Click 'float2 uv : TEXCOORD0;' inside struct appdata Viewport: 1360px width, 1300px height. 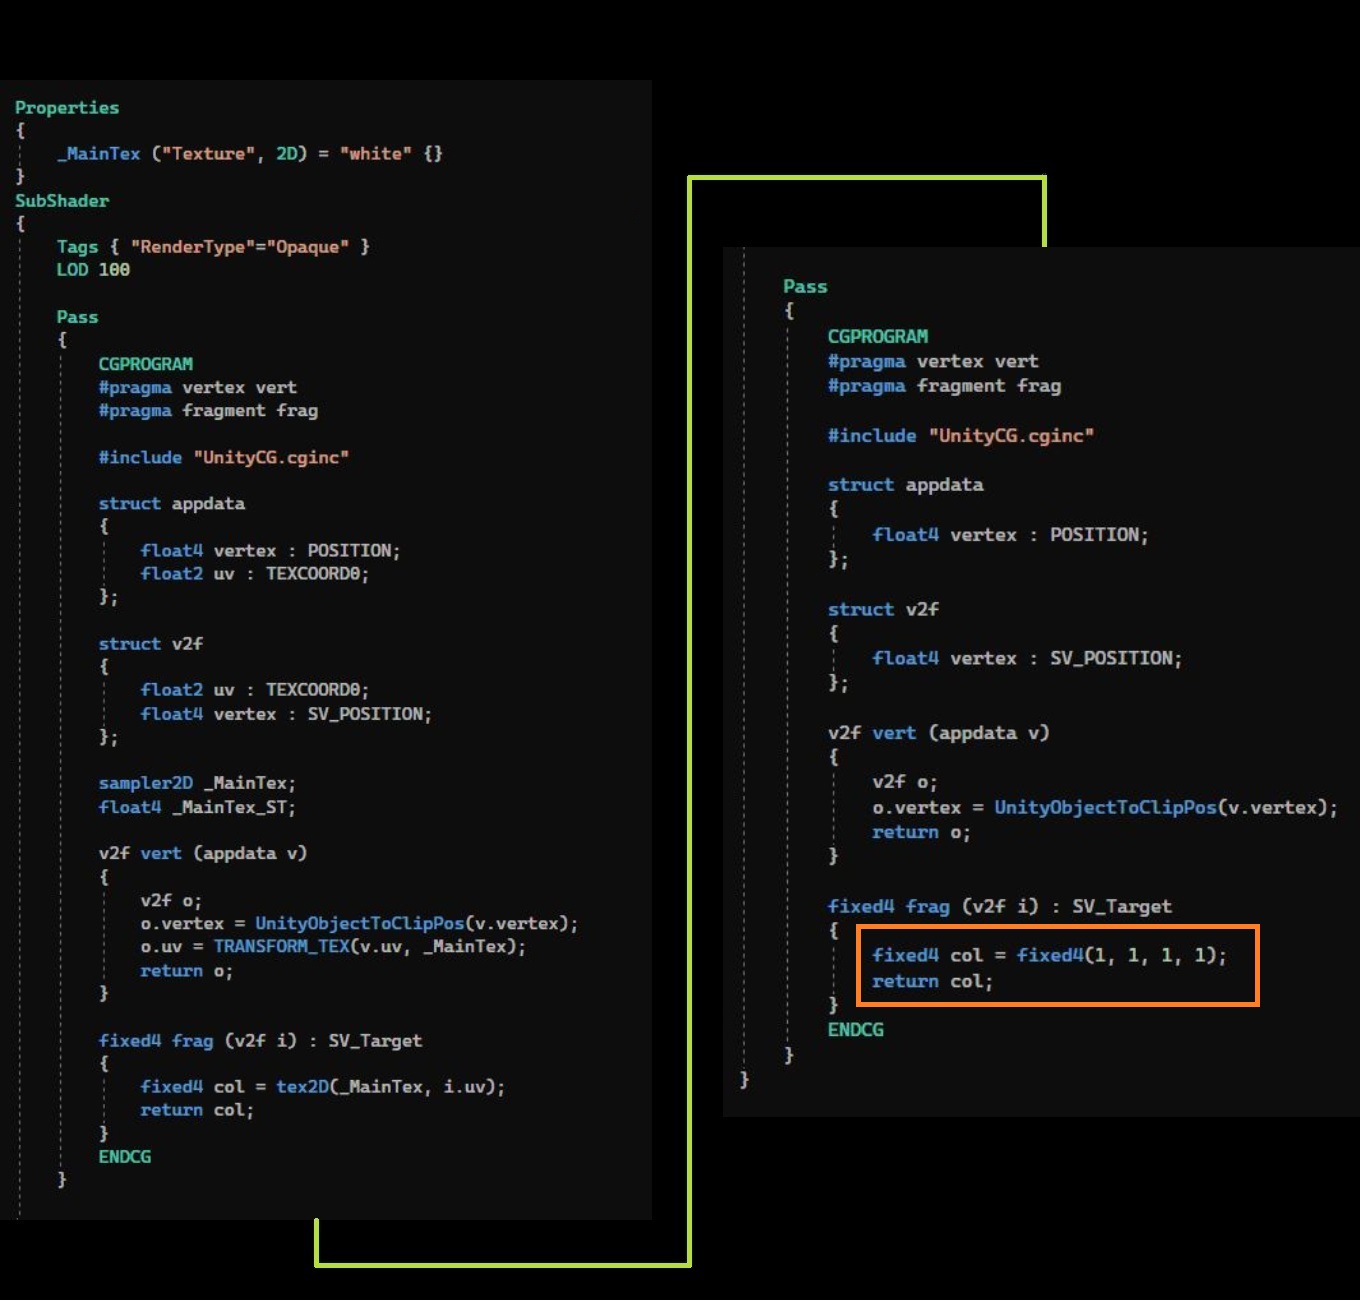255,573
